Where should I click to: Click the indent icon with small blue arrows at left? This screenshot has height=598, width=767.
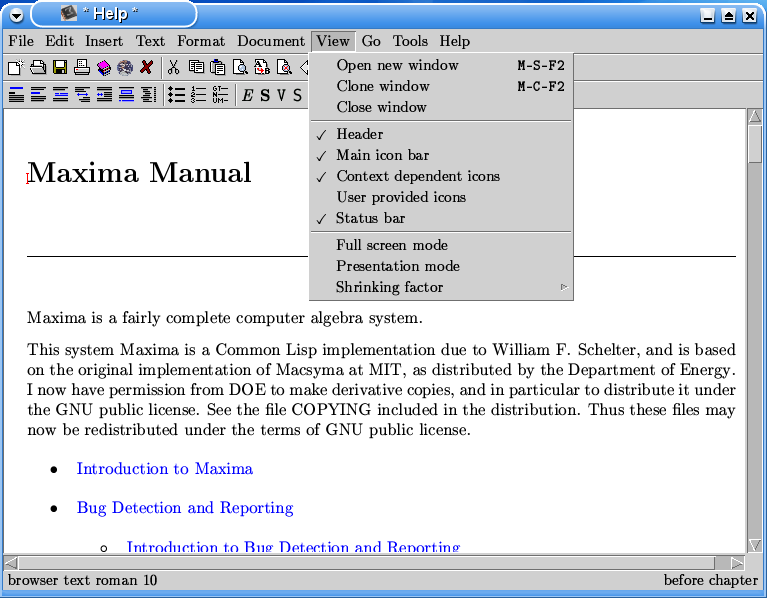coord(104,94)
